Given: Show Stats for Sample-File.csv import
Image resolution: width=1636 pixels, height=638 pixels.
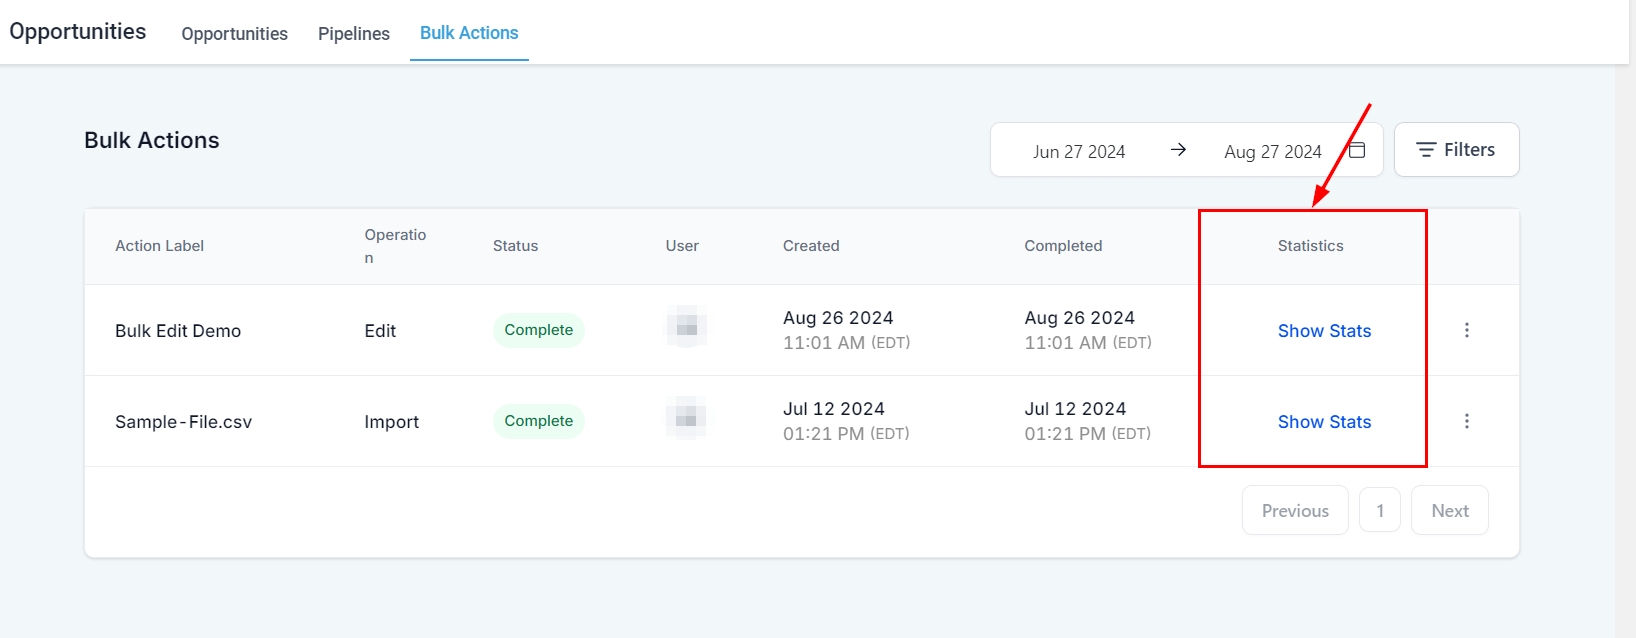Looking at the screenshot, I should click(x=1324, y=422).
